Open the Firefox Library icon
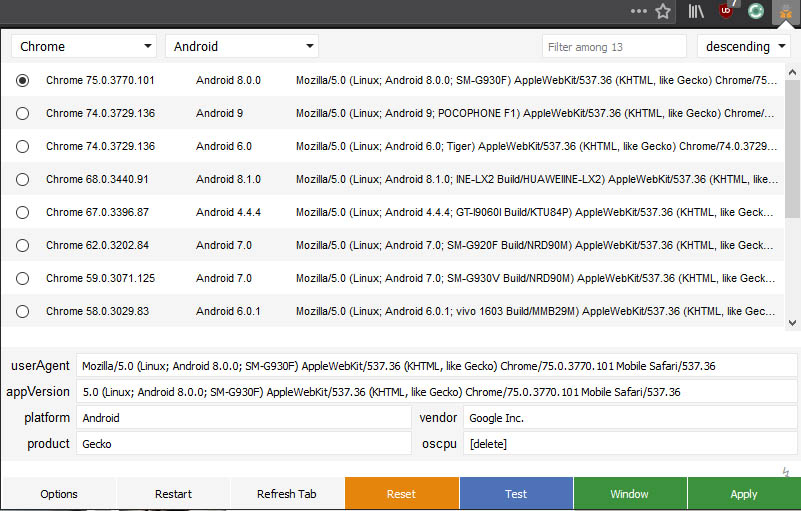Screen dimensions: 801x511 (696, 11)
